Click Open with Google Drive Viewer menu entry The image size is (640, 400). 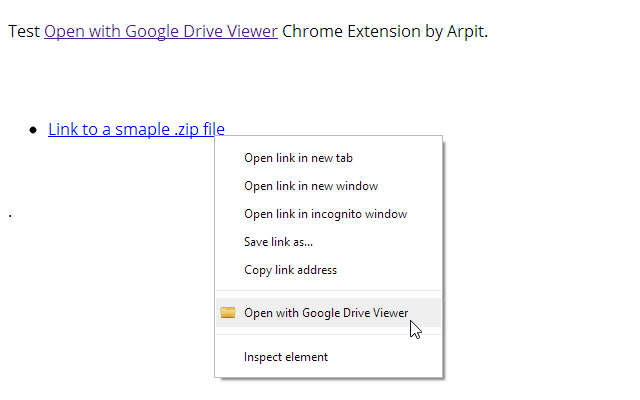[326, 313]
